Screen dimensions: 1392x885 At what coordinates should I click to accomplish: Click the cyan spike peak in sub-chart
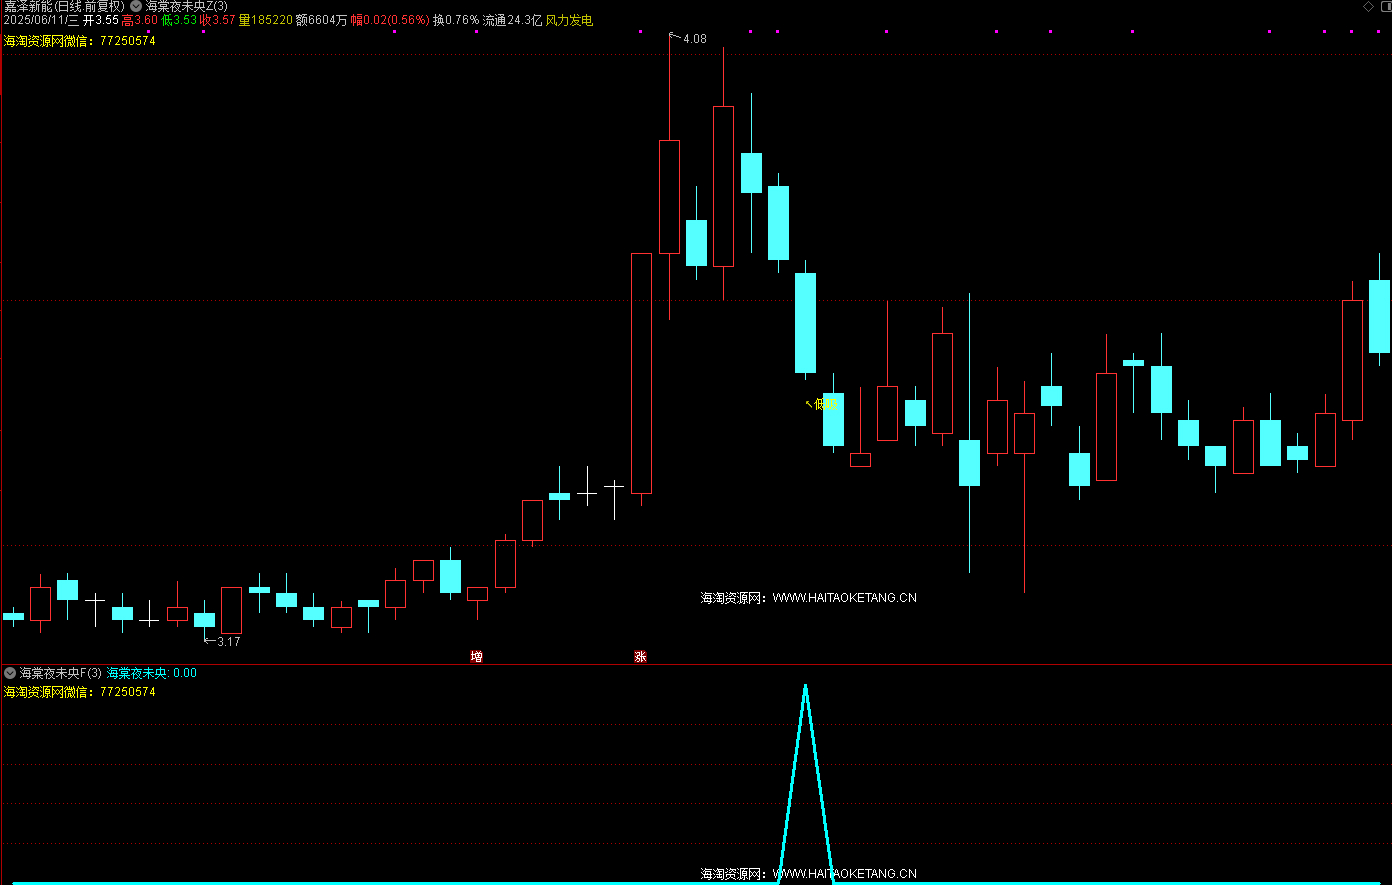pyautogui.click(x=805, y=688)
